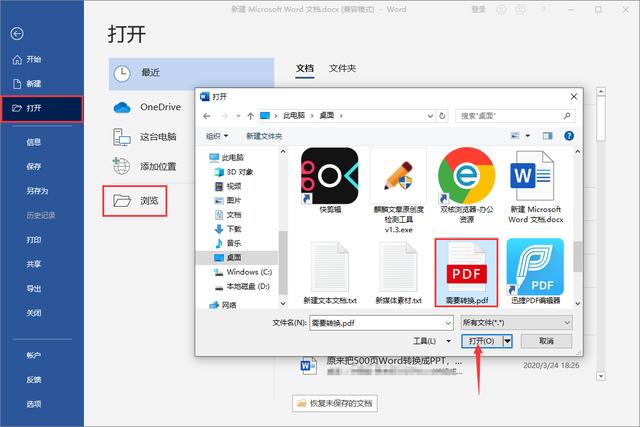Click 新建文件夹 (New folder) button
The width and height of the screenshot is (640, 427).
264,136
